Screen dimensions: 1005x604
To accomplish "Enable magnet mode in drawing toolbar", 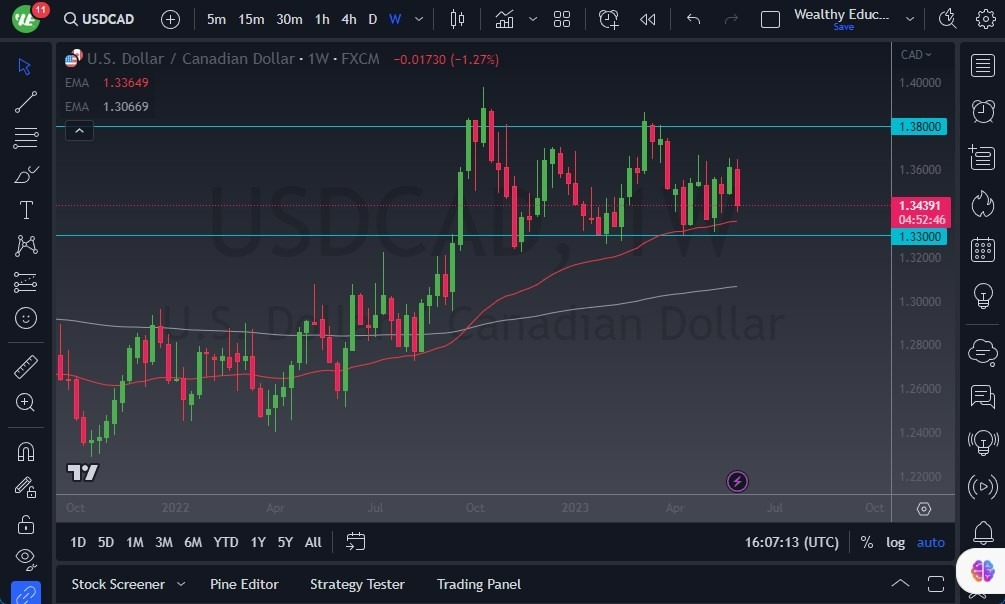I will click(25, 450).
